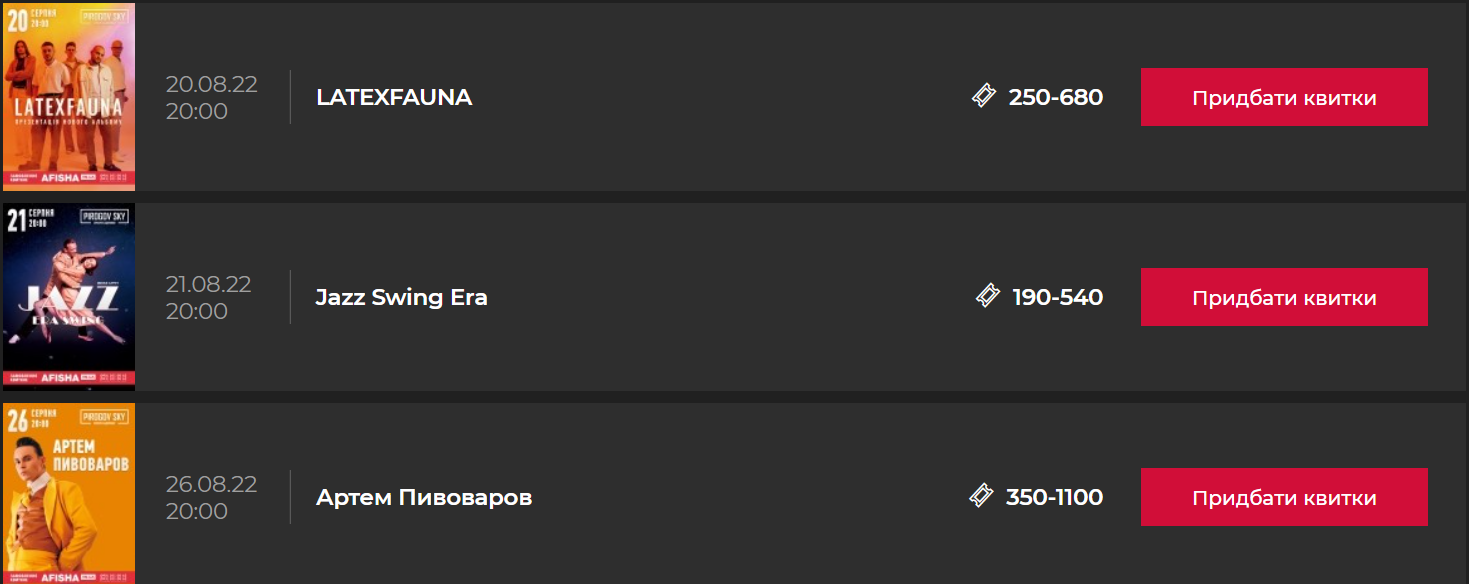Click Pirogov Sky badge on LATEXFAUNA poster
Screen dimensions: 1469x584
pos(104,19)
